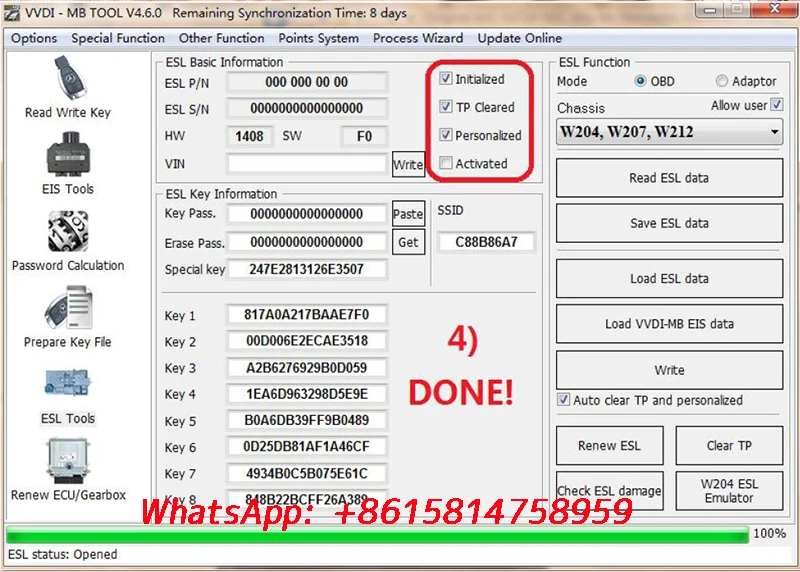Open the Special Function menu
The width and height of the screenshot is (800, 572).
pos(118,38)
